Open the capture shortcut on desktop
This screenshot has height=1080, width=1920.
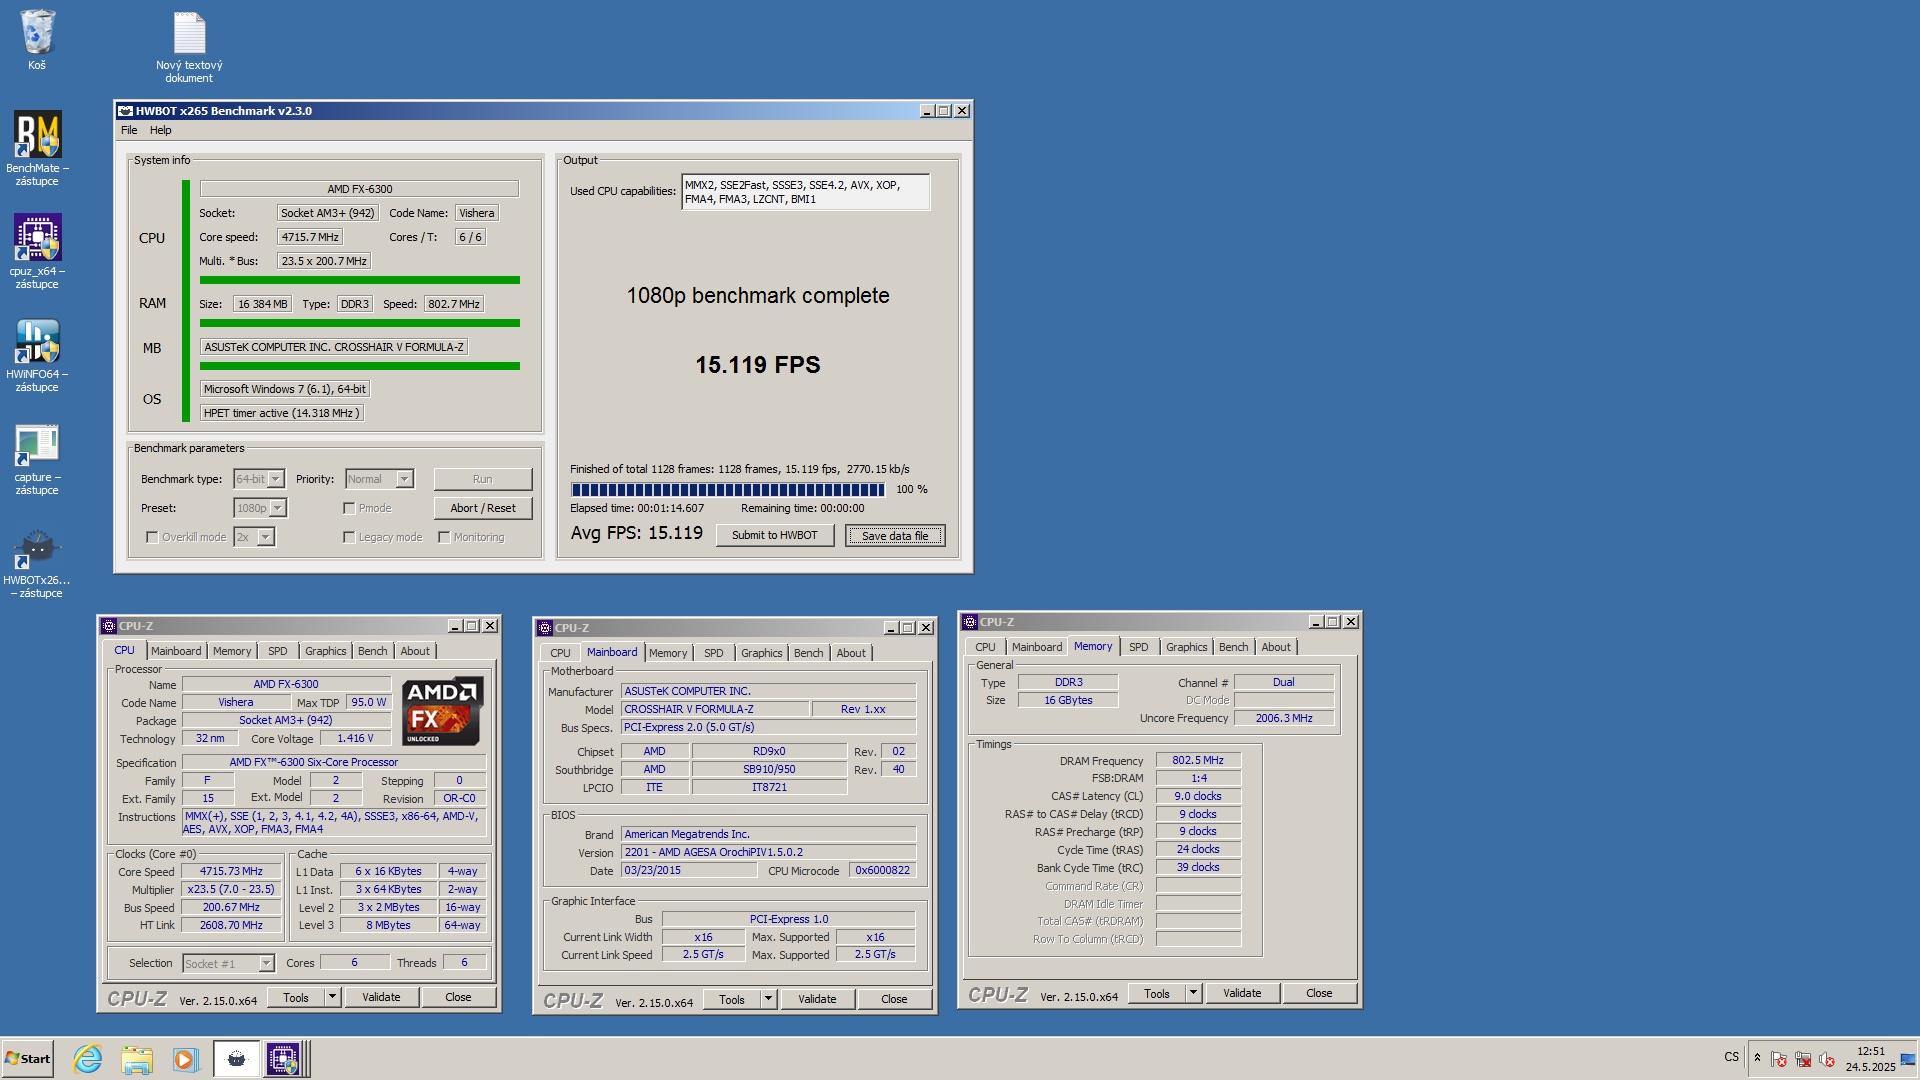click(x=37, y=458)
